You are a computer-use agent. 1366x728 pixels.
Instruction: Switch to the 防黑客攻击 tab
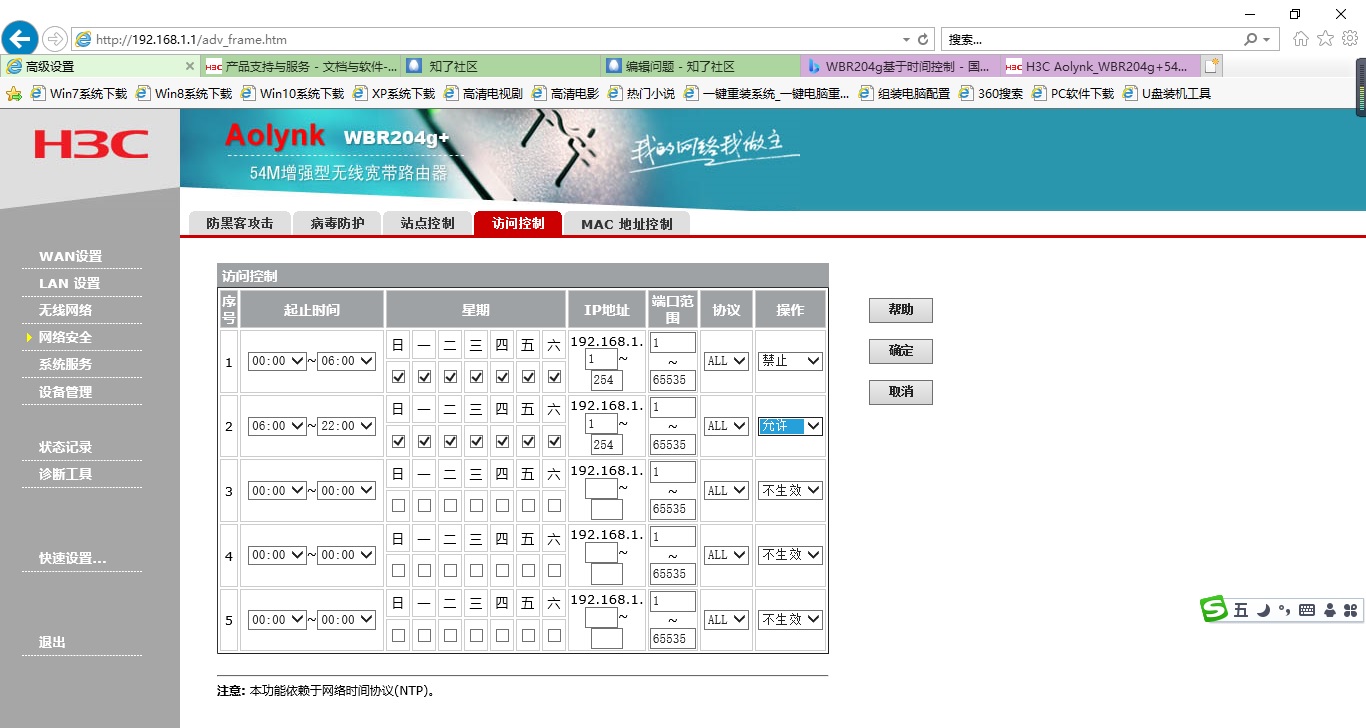[x=239, y=223]
